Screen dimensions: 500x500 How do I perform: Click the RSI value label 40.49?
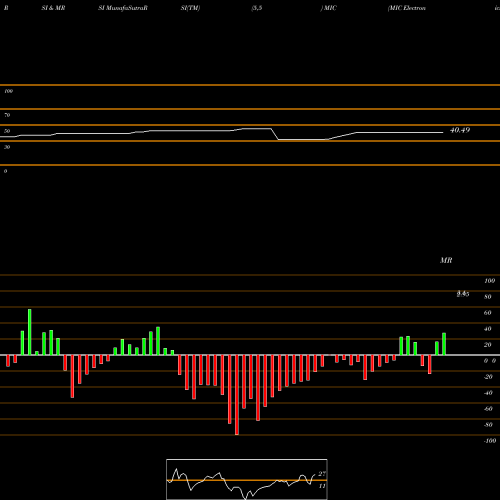tap(460, 130)
